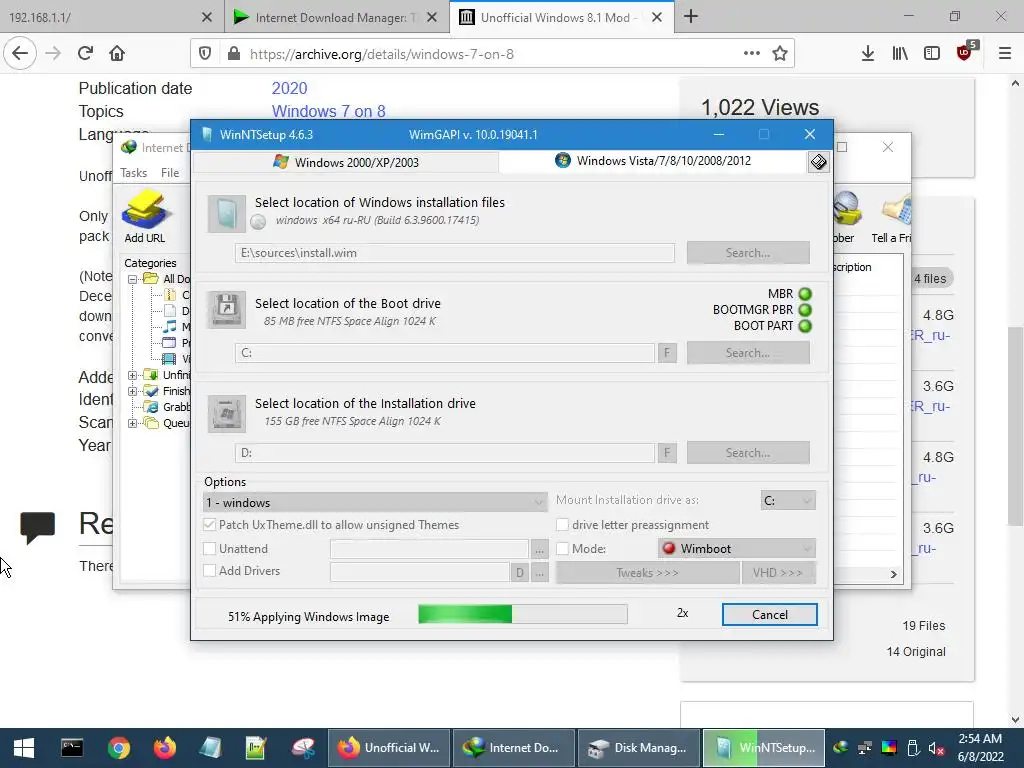Click the Applying Windows Image progress bar

pos(522,614)
